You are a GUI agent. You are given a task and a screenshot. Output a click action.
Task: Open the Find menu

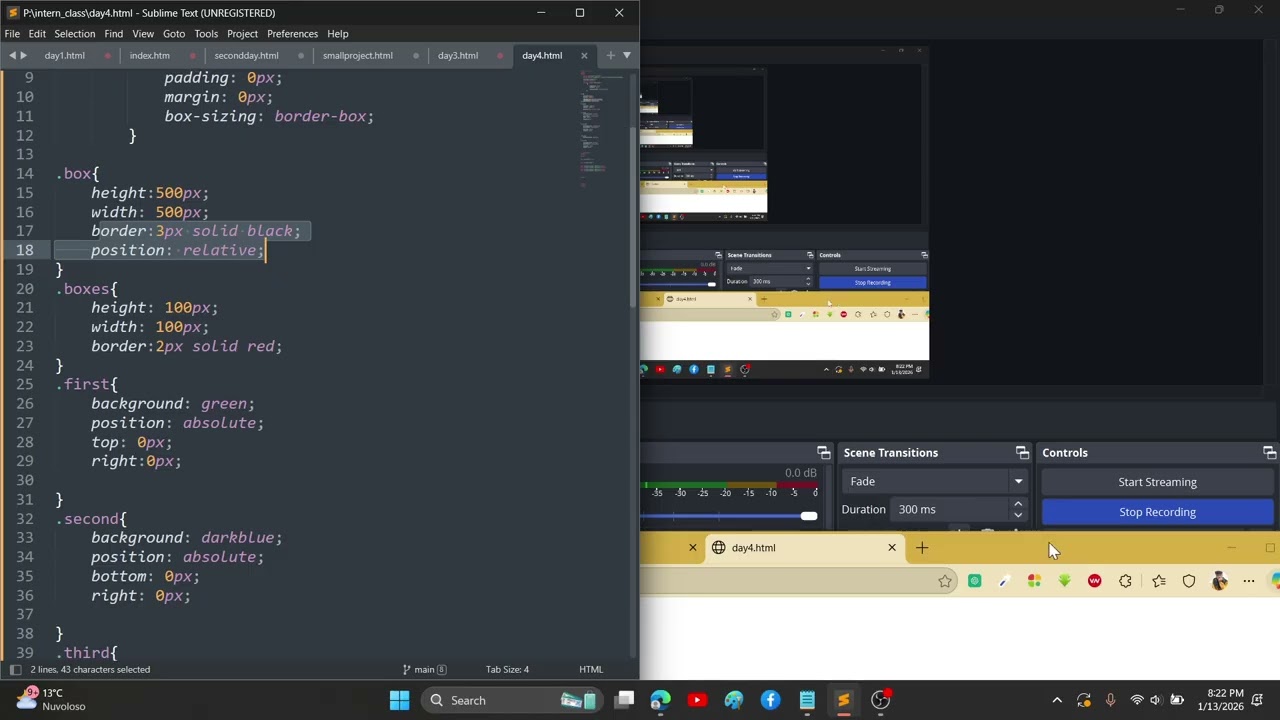[114, 33]
